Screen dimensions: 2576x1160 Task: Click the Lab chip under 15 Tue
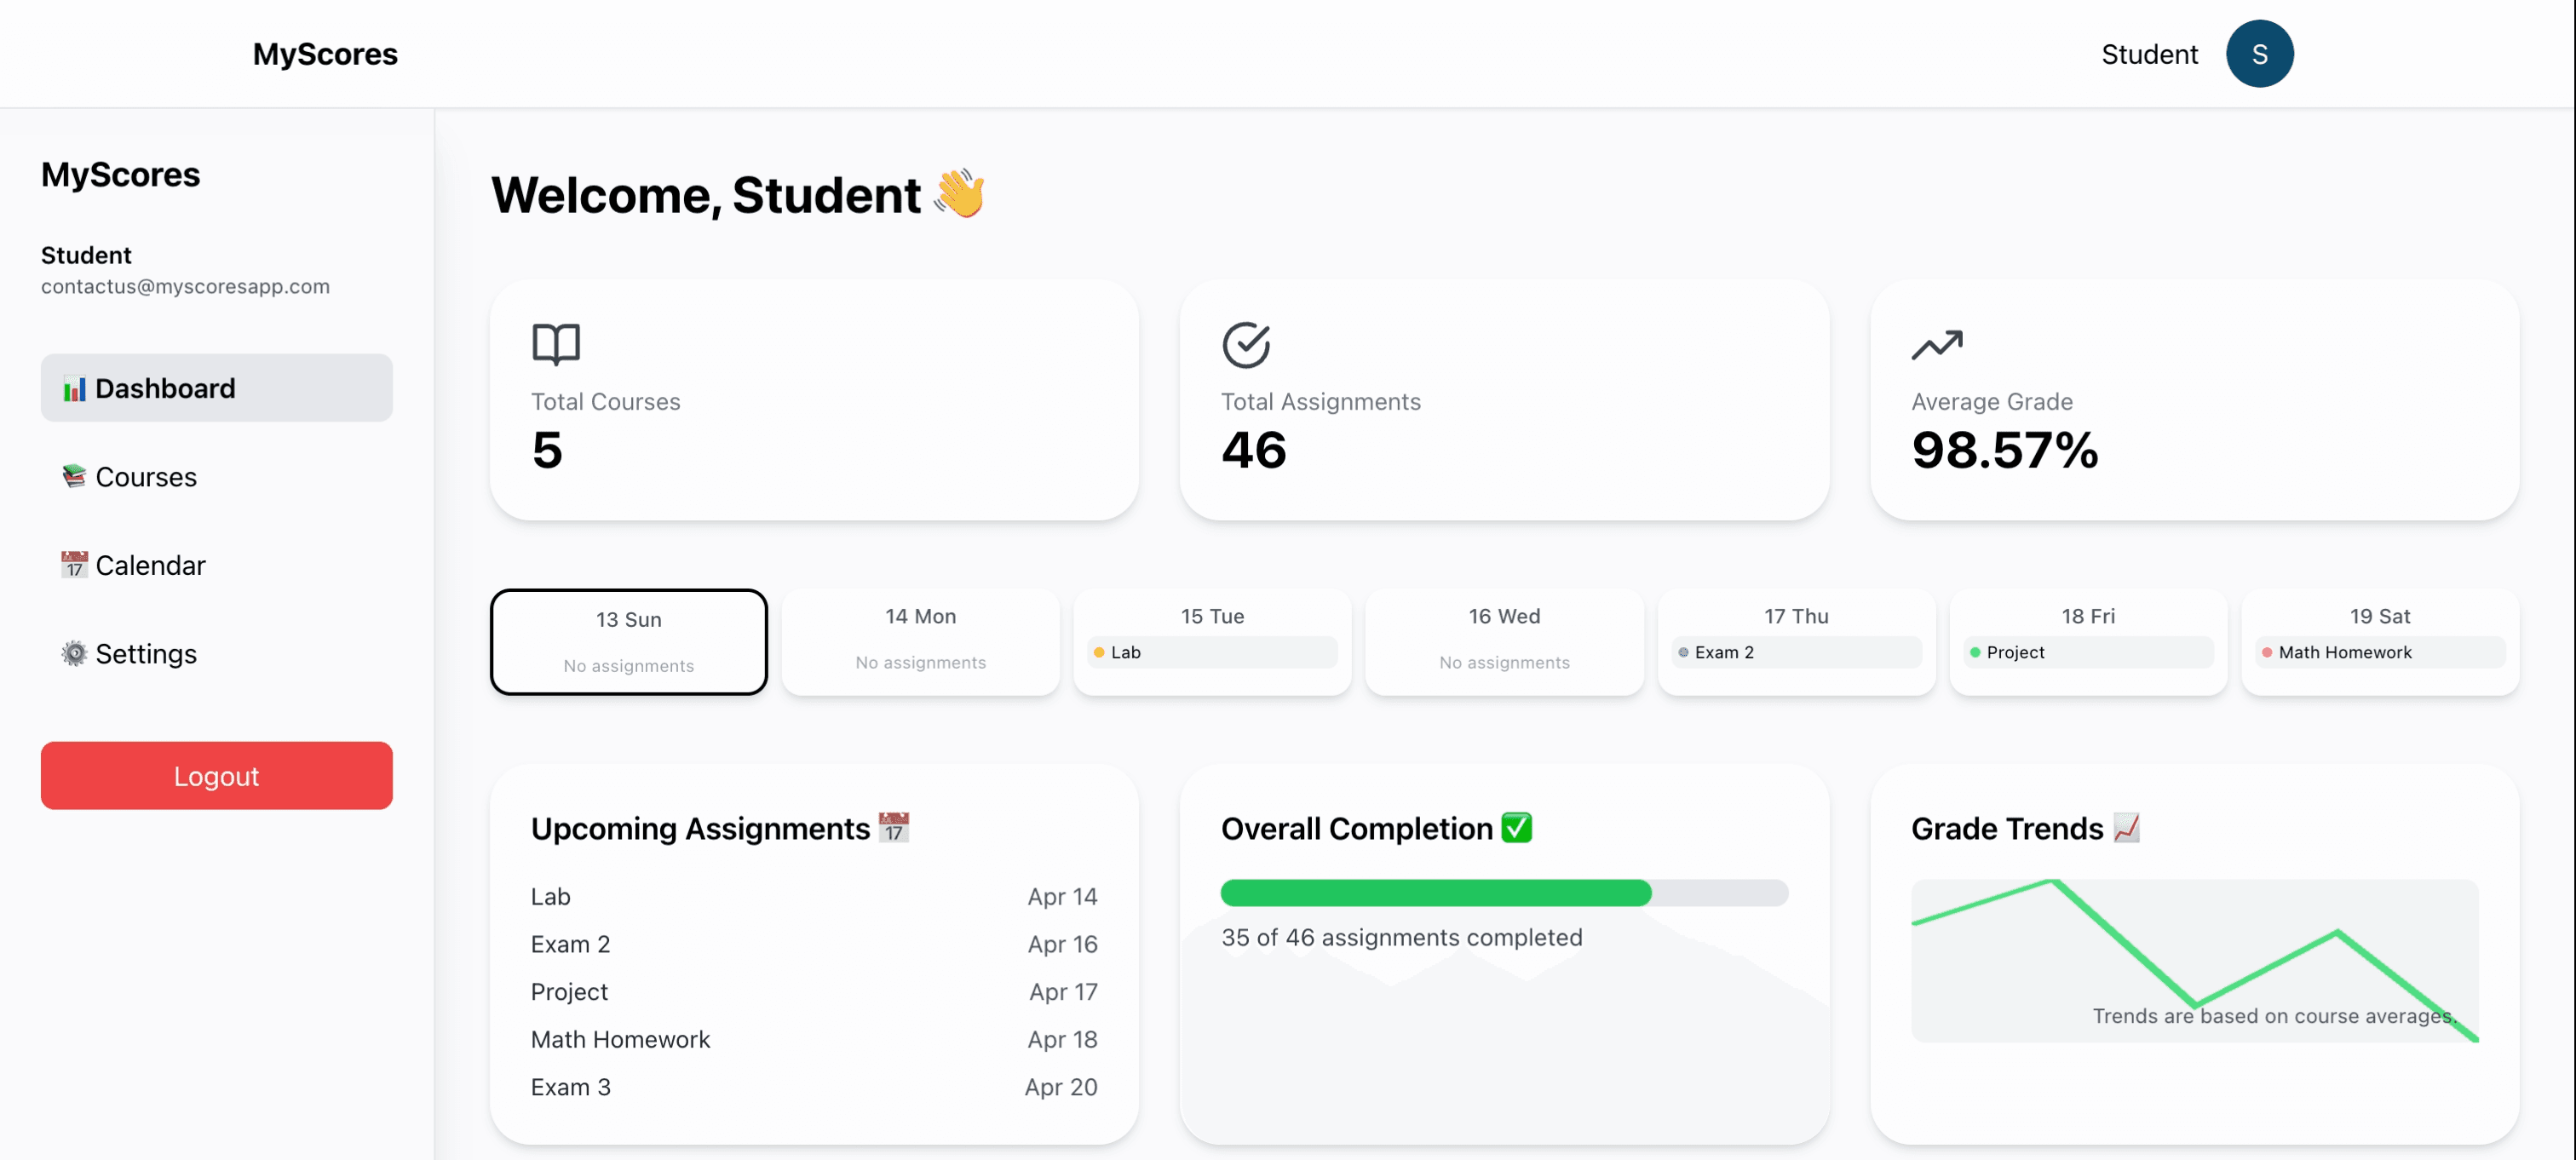1212,652
